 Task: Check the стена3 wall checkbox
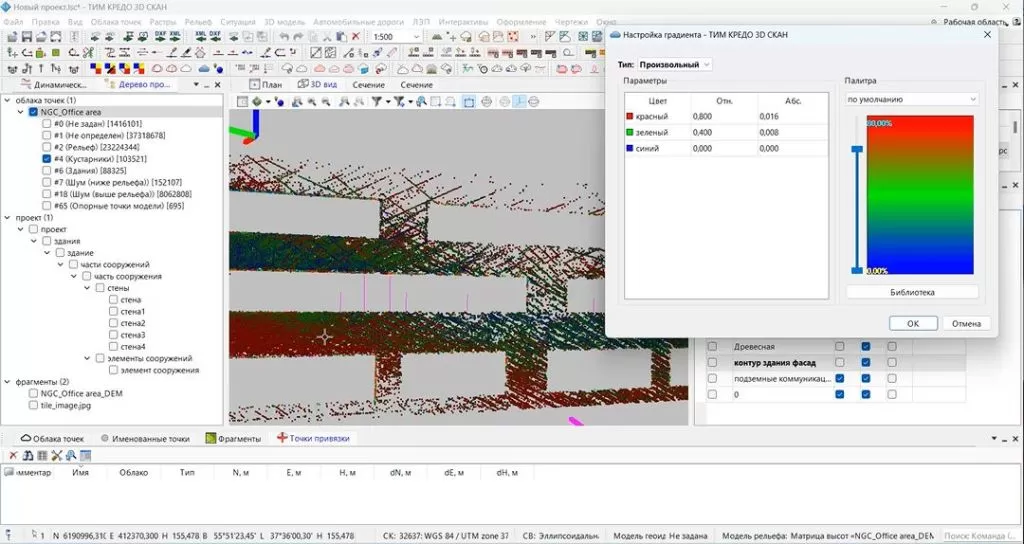click(114, 335)
